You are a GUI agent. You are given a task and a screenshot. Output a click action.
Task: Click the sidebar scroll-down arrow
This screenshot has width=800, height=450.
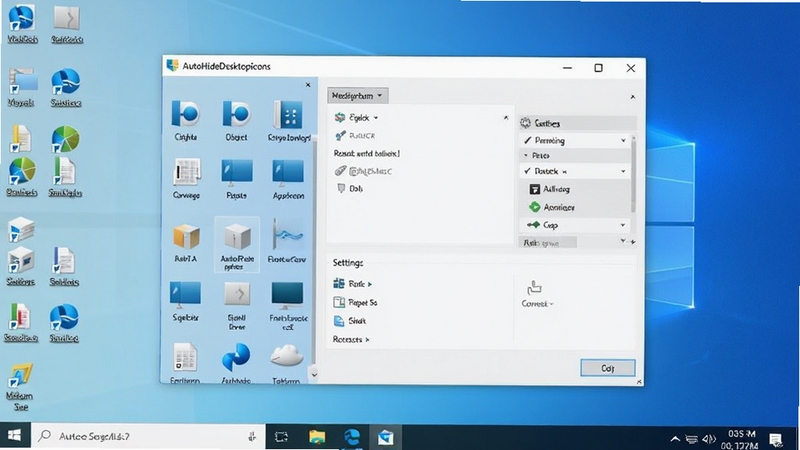[314, 375]
